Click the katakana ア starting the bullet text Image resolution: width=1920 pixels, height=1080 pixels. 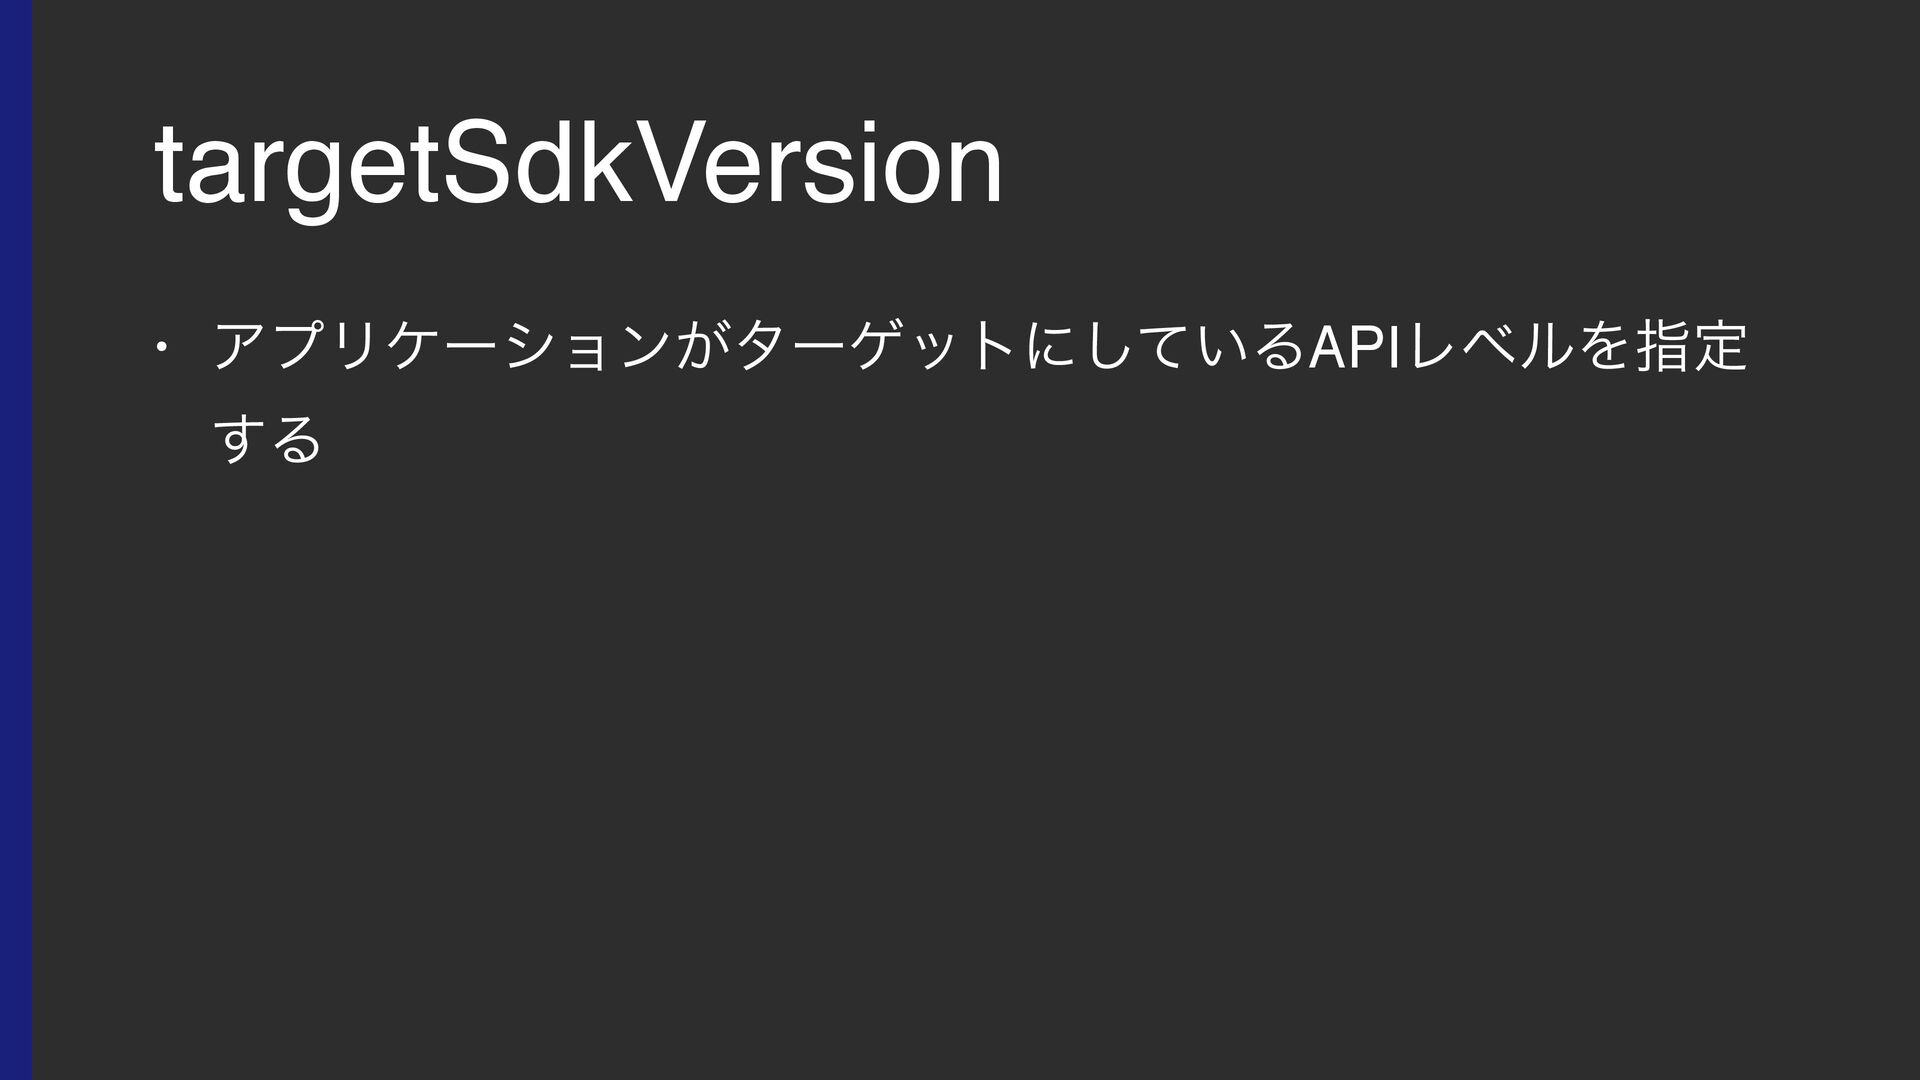coord(241,348)
